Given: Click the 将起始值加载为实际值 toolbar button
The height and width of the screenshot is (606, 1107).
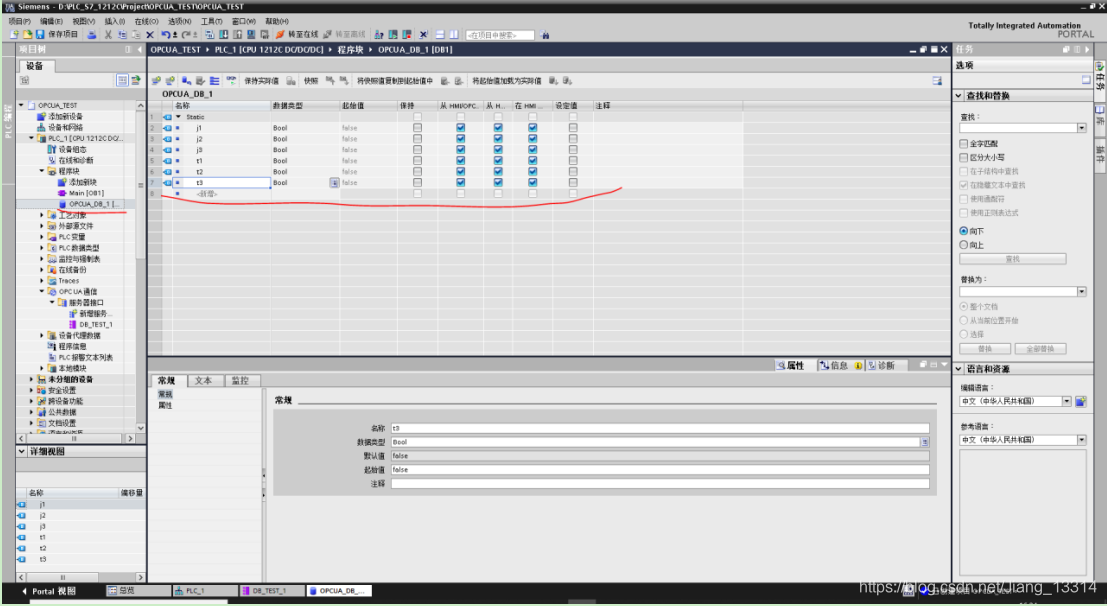Looking at the screenshot, I should click(x=507, y=81).
